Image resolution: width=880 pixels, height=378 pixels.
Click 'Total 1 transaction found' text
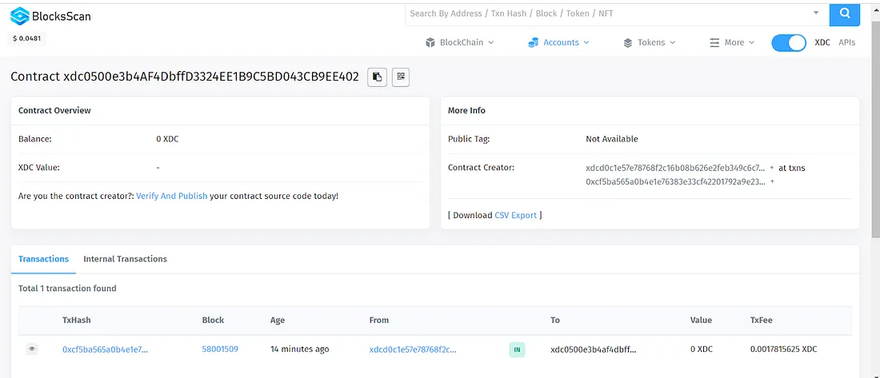click(x=67, y=288)
